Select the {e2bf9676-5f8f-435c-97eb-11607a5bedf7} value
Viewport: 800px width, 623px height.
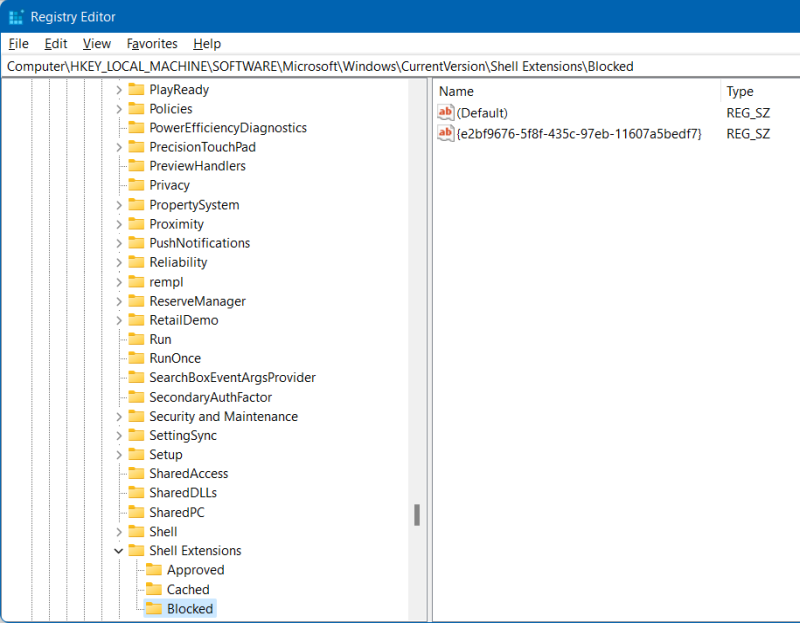click(579, 134)
